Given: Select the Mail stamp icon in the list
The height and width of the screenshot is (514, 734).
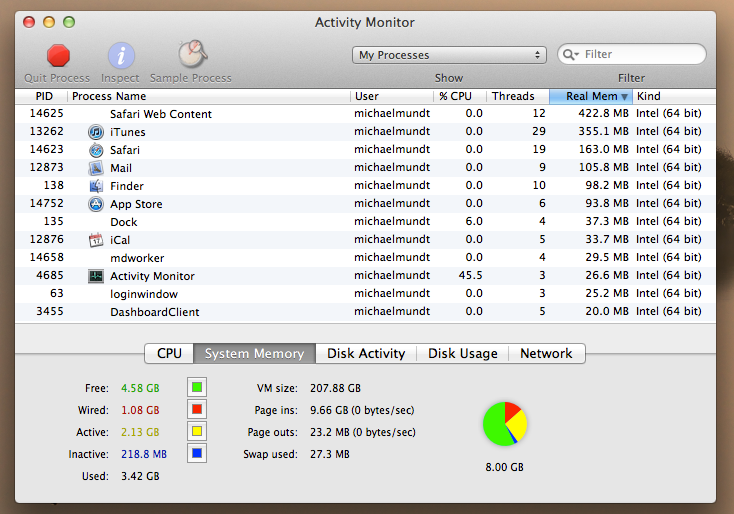Looking at the screenshot, I should click(96, 168).
